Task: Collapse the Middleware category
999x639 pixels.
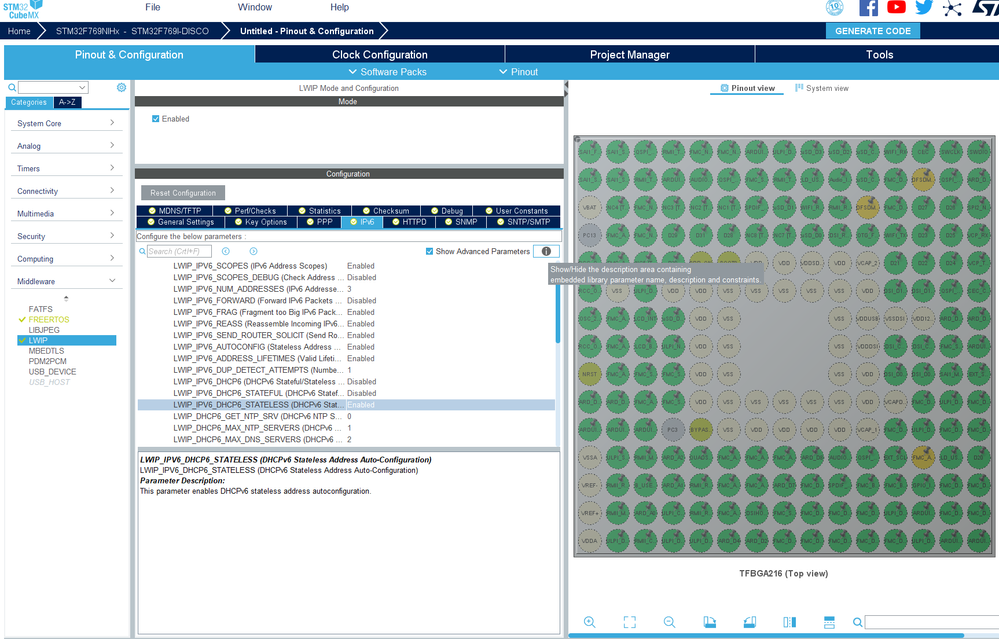Action: tap(66, 281)
